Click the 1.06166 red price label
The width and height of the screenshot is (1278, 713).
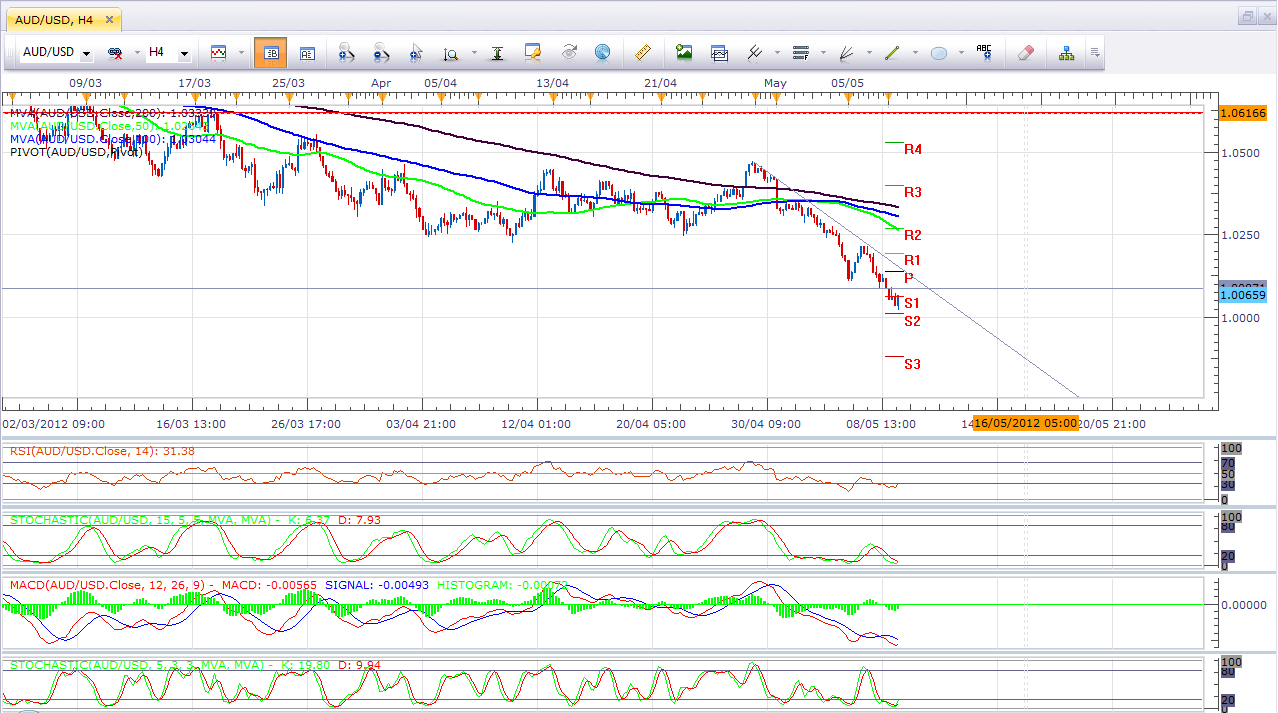coord(1243,113)
